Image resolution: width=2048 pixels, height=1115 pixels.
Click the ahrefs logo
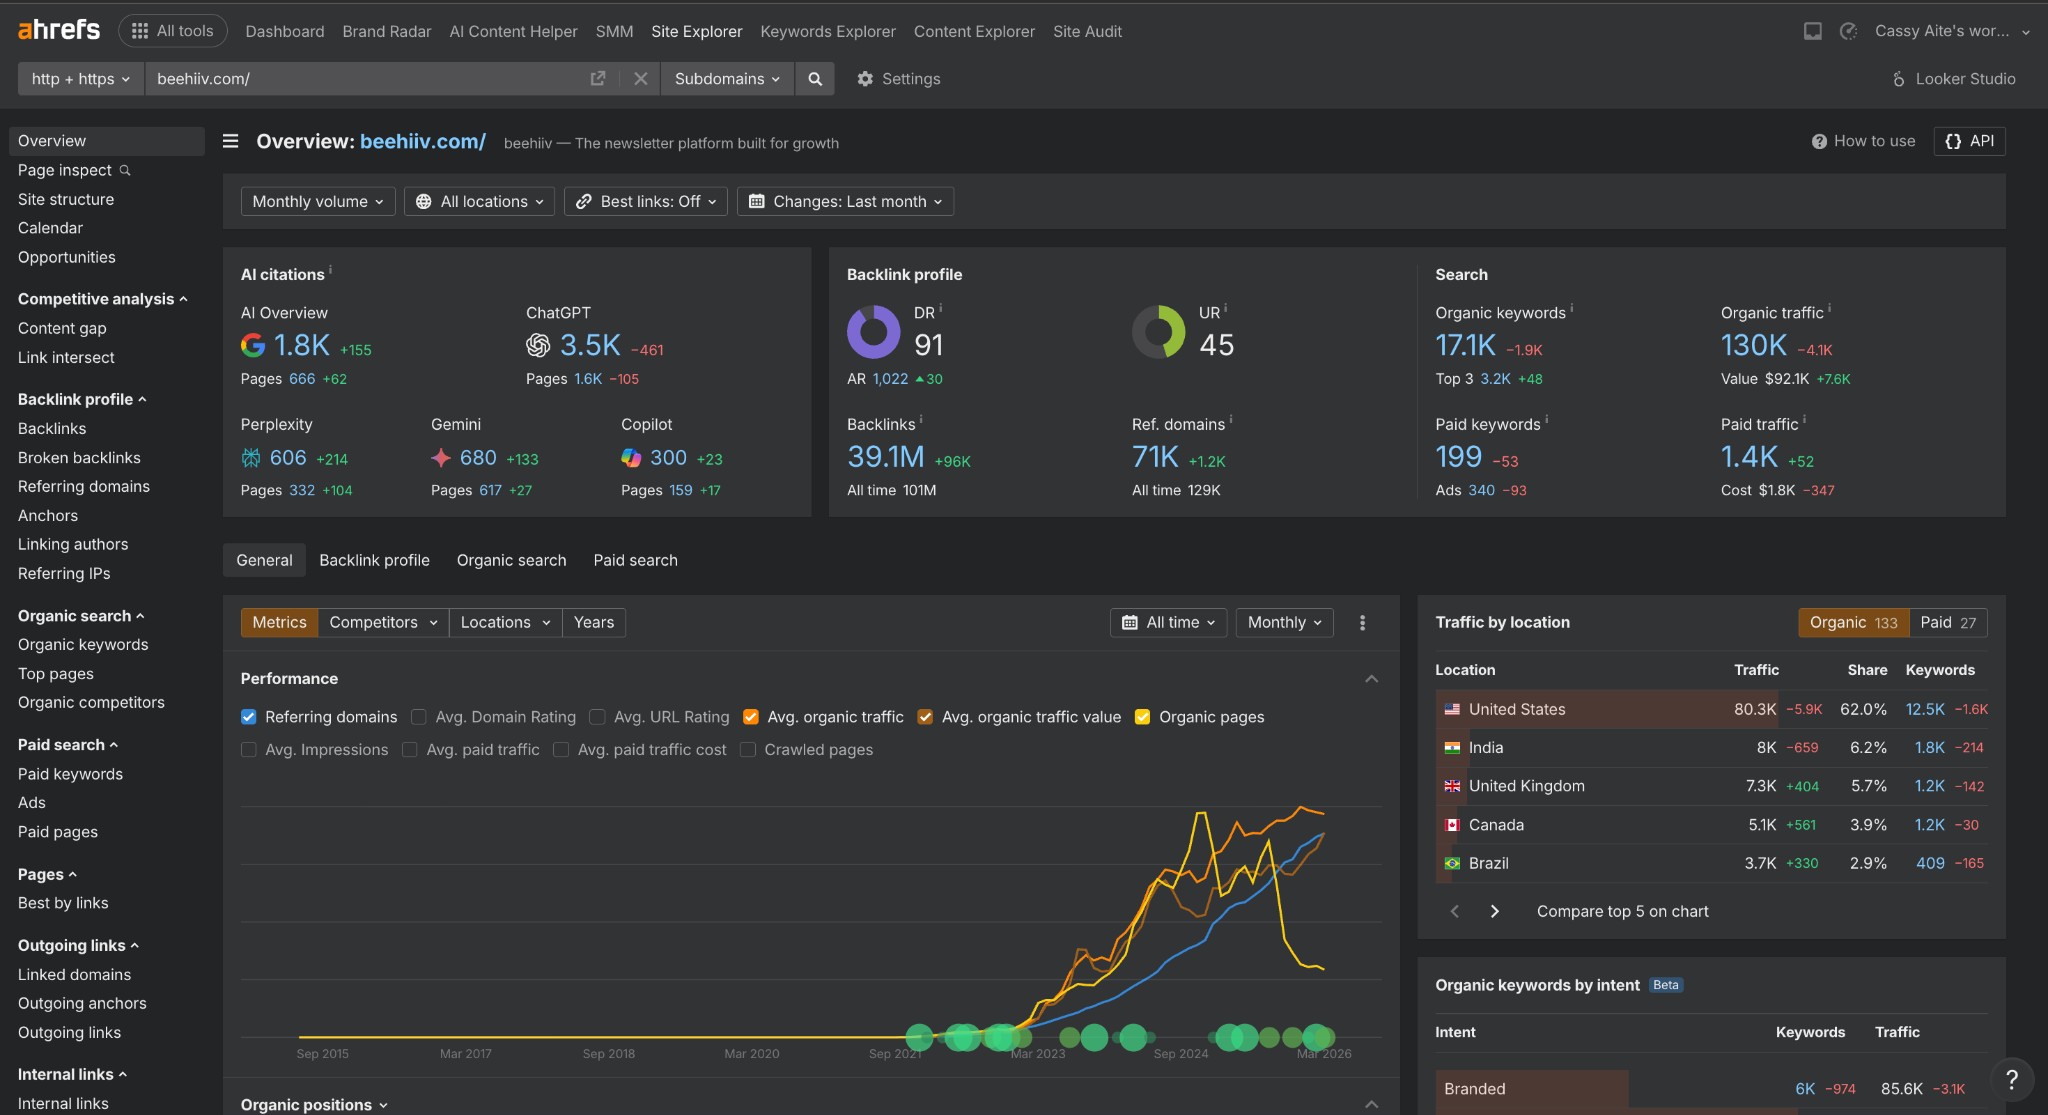pyautogui.click(x=58, y=29)
